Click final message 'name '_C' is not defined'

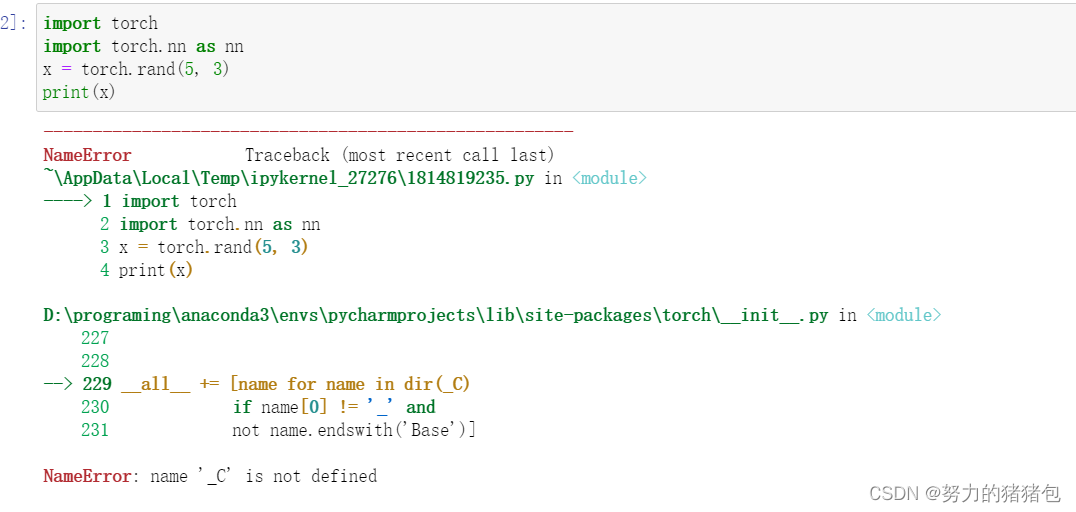point(264,476)
